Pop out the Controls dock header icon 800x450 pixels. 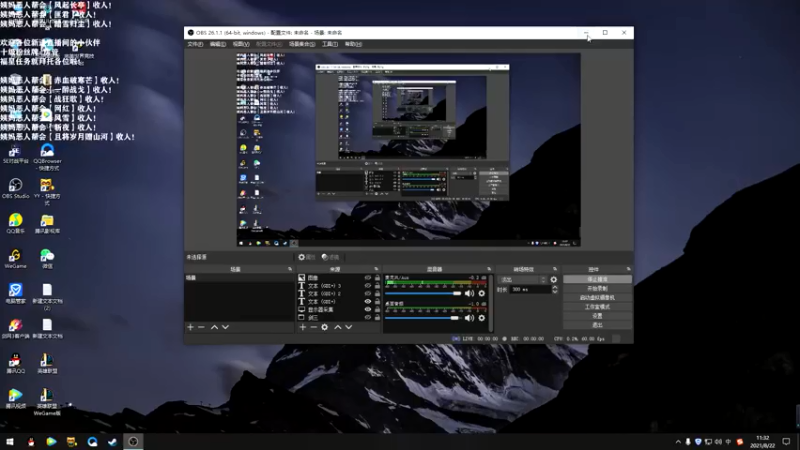pos(629,269)
